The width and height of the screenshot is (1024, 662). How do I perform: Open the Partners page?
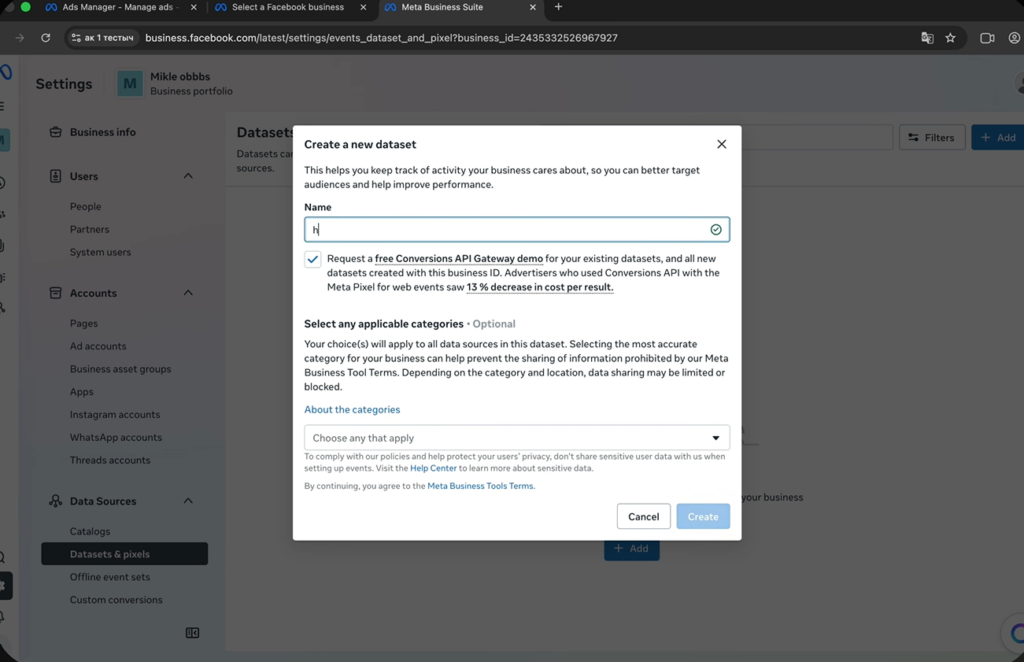point(89,229)
